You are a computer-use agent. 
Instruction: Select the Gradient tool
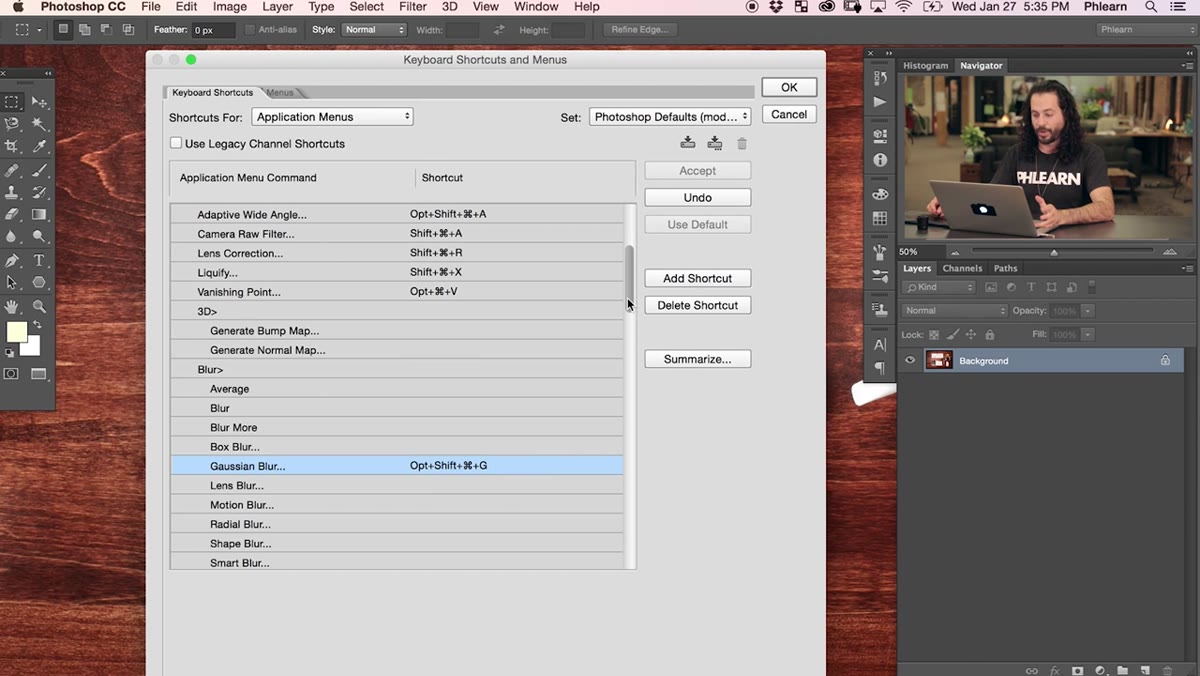(39, 214)
